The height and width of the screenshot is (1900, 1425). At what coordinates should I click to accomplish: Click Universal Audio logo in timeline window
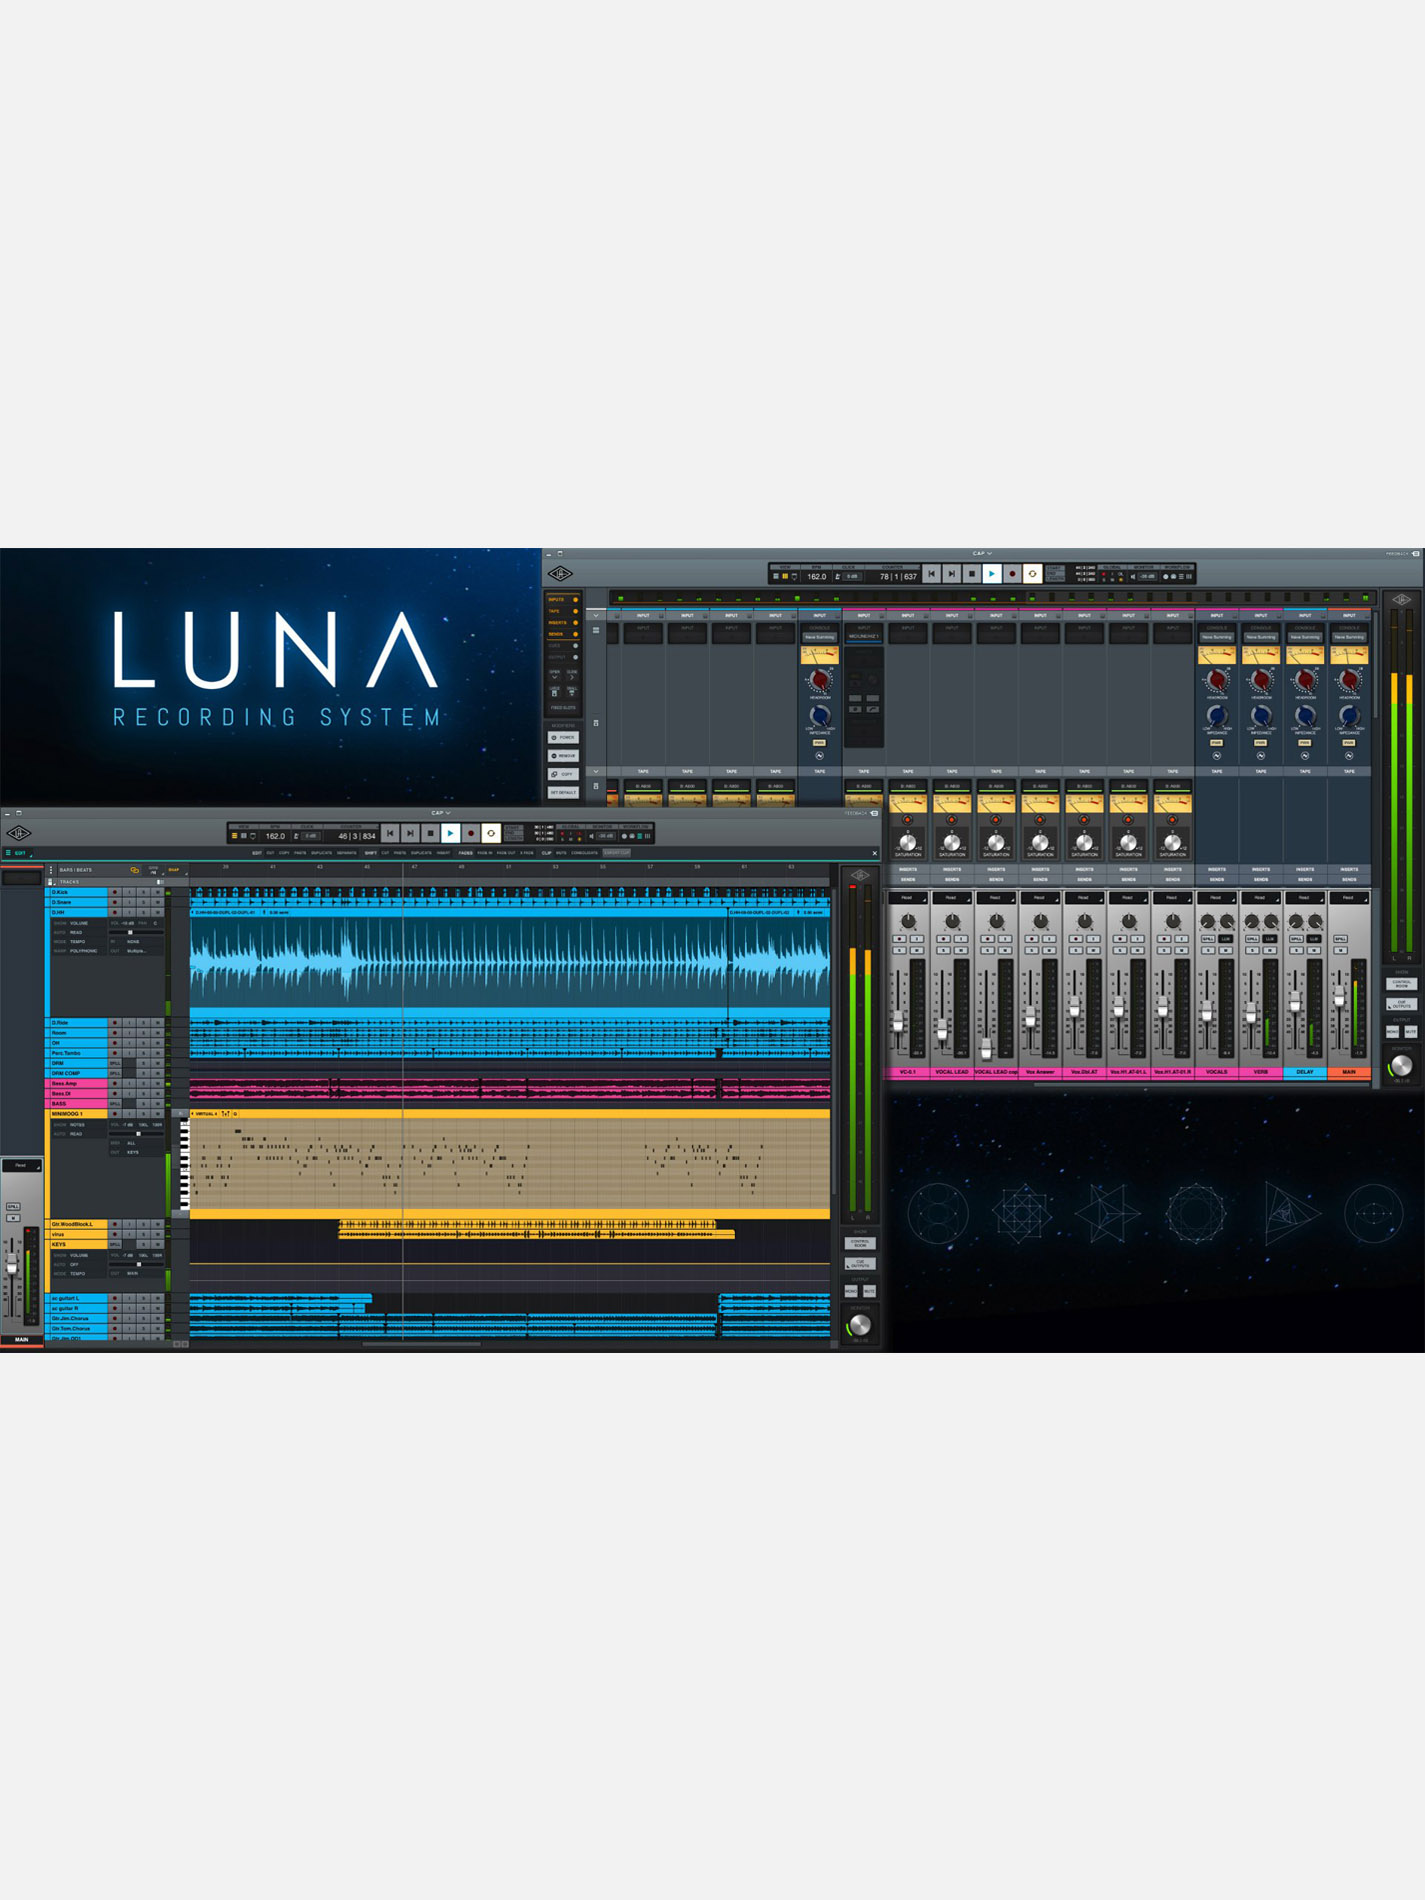click(19, 833)
